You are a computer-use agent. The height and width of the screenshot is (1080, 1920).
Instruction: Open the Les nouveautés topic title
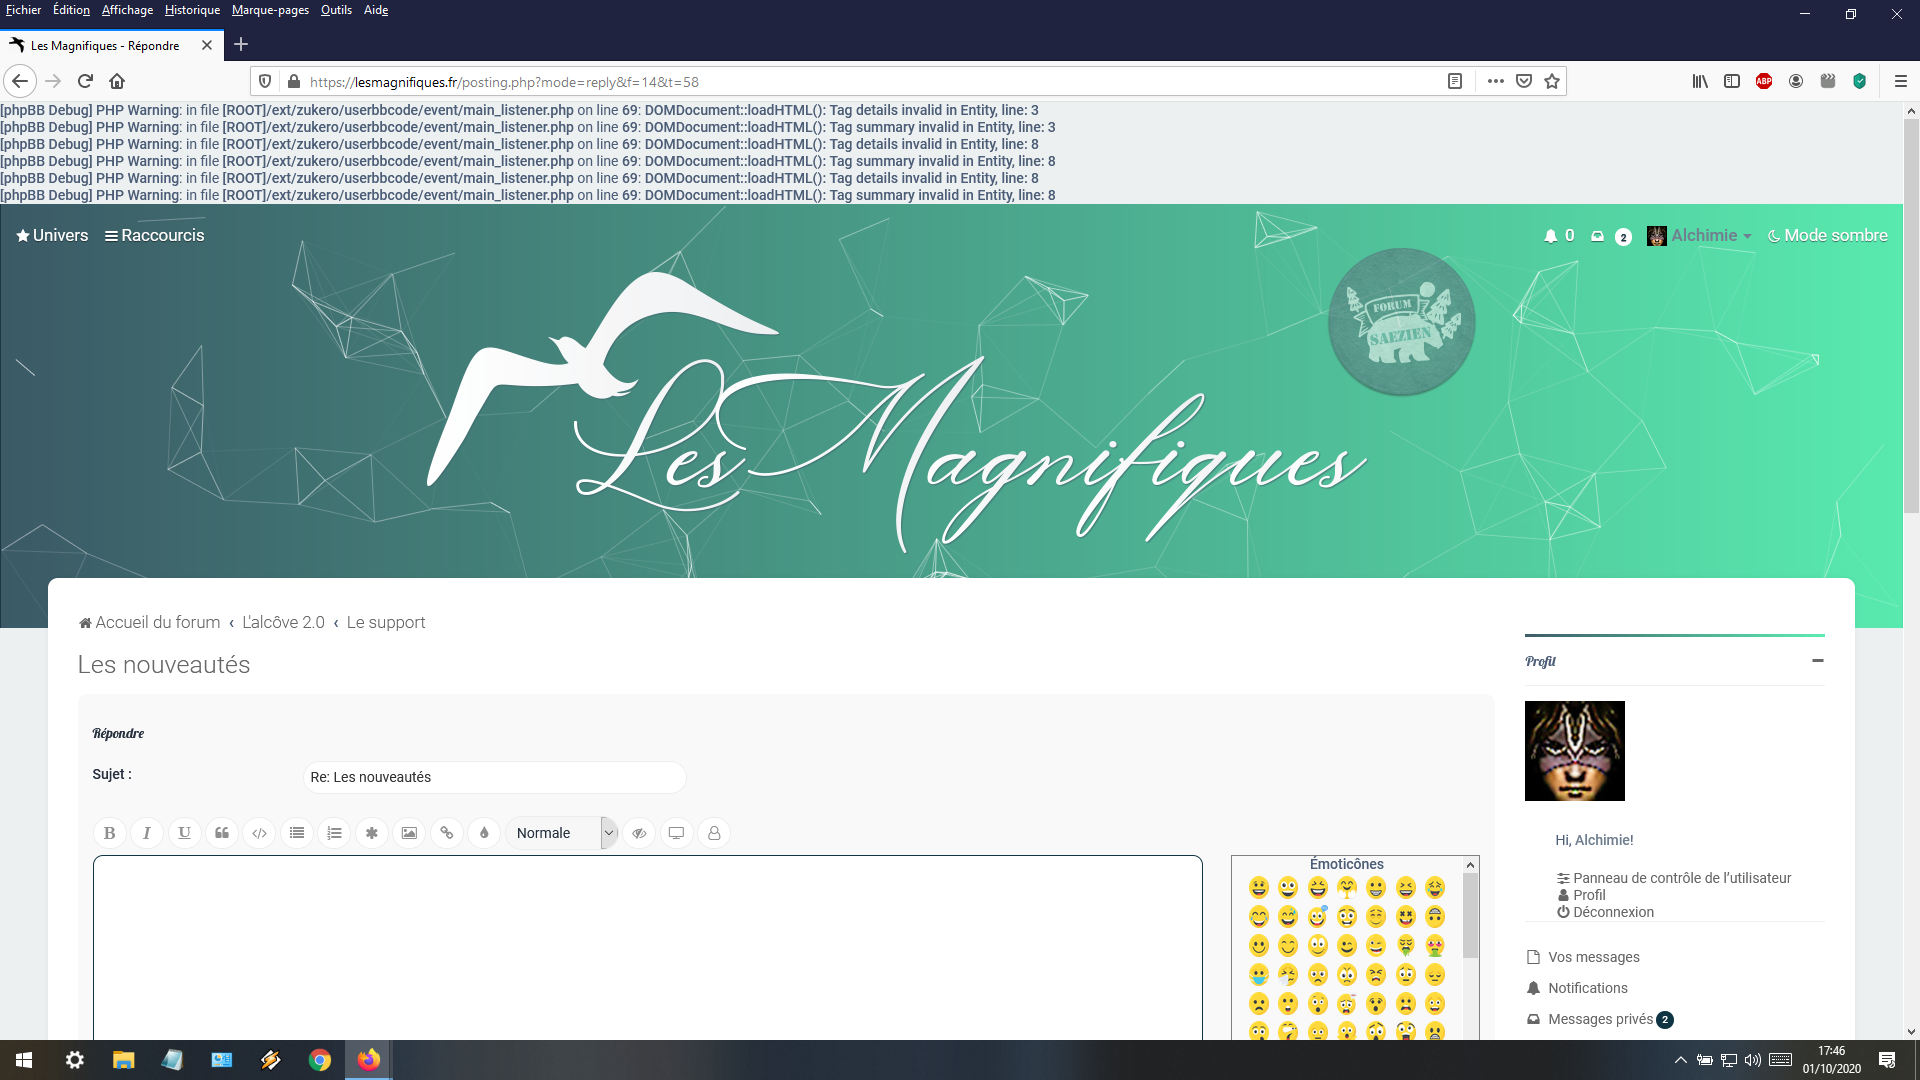point(164,665)
